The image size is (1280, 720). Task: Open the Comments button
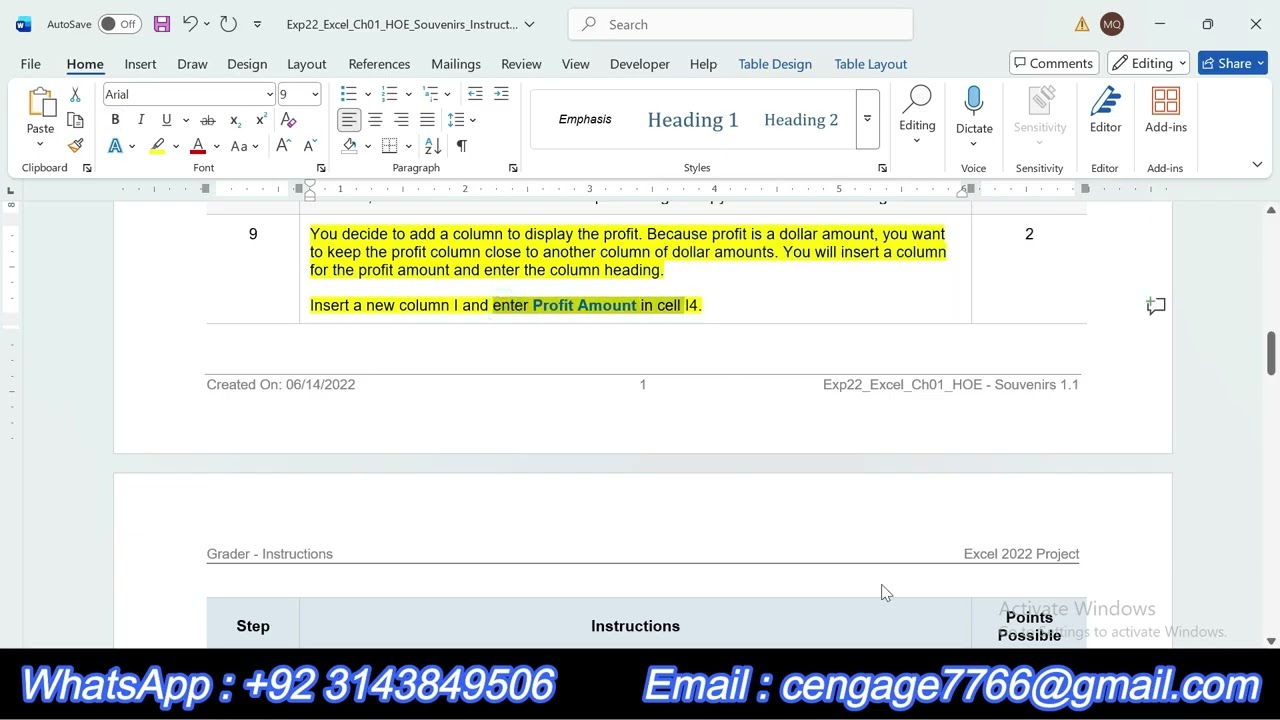tap(1054, 64)
